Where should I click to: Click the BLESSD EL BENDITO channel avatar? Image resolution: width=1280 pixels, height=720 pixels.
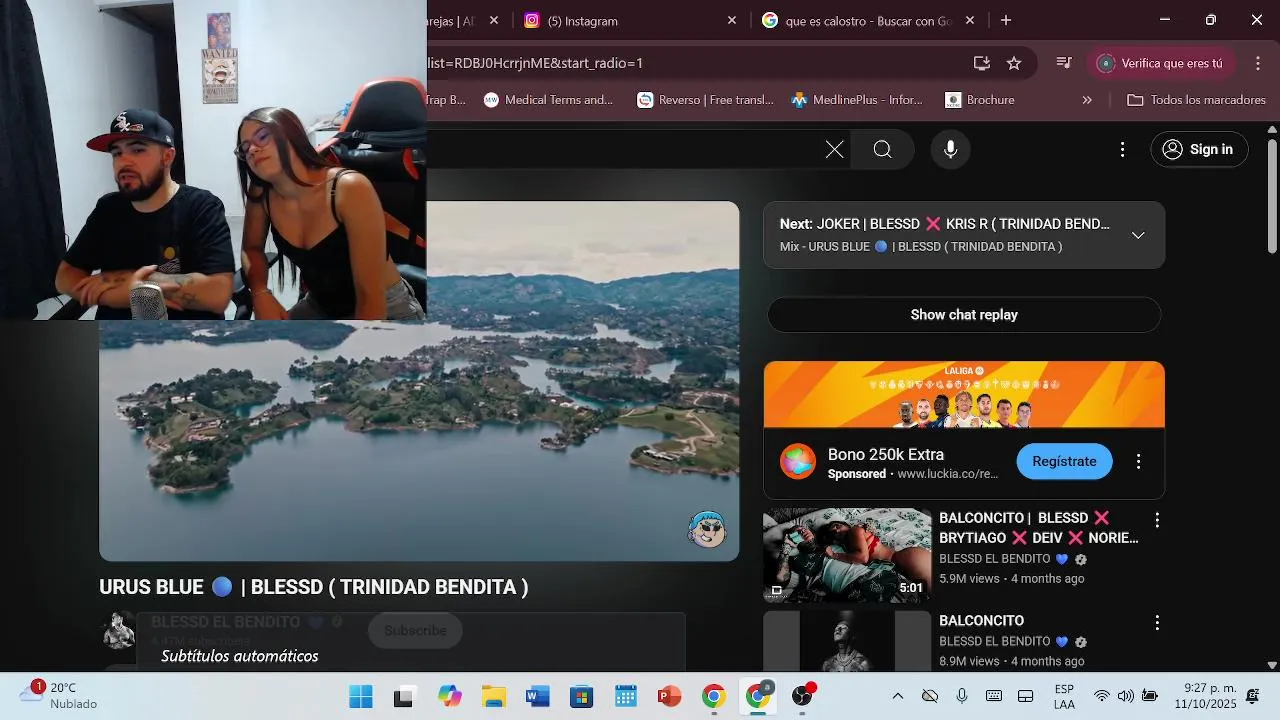pos(118,630)
